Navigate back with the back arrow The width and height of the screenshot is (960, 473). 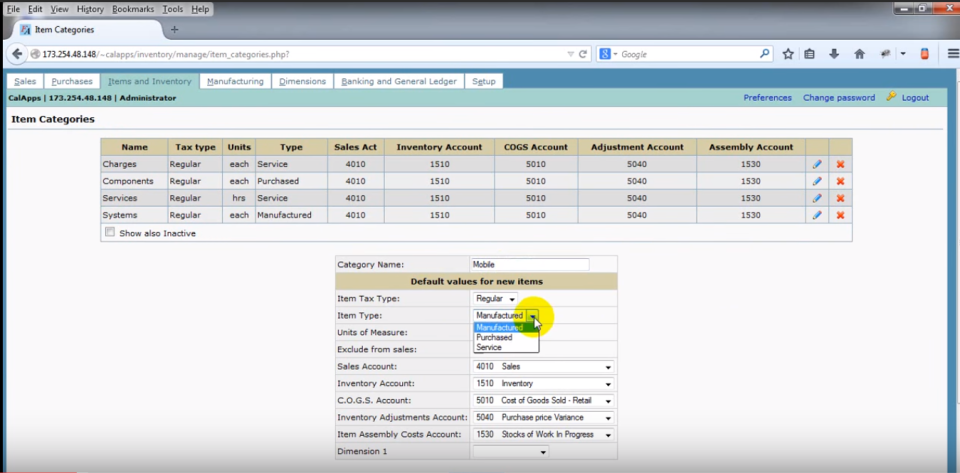tap(17, 54)
